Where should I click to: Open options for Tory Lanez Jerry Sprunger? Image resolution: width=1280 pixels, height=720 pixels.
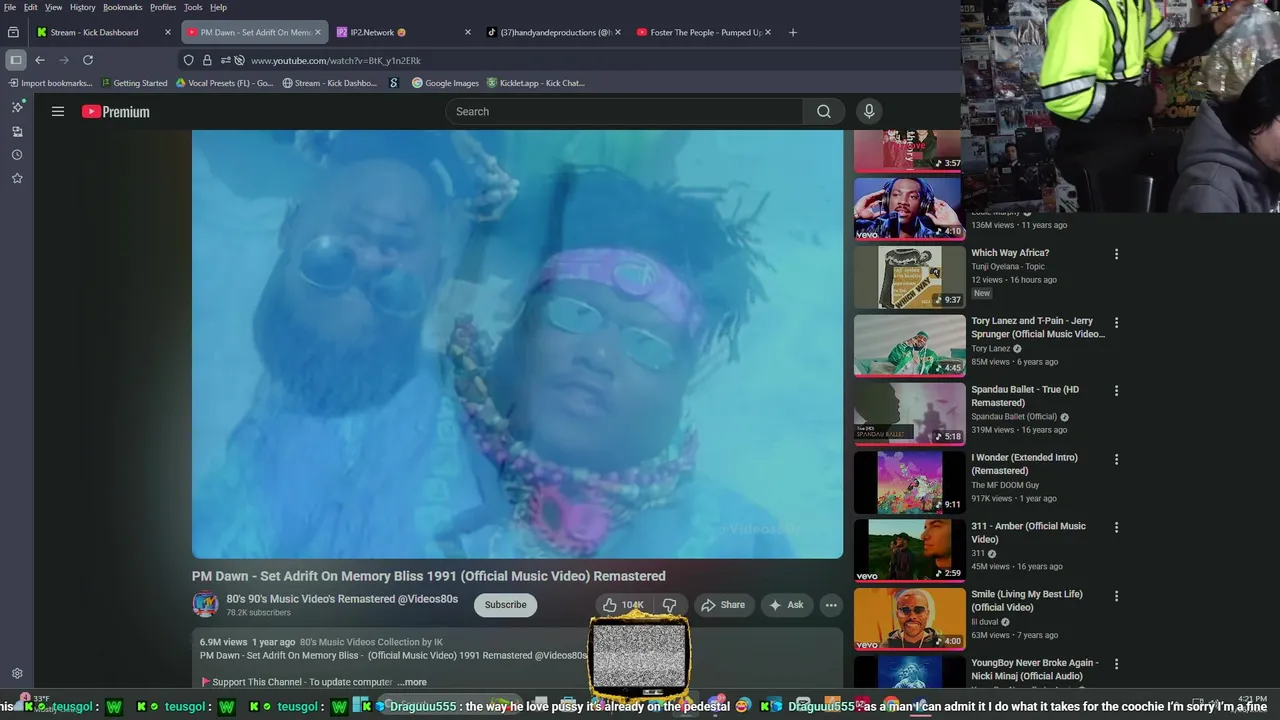tap(1117, 323)
